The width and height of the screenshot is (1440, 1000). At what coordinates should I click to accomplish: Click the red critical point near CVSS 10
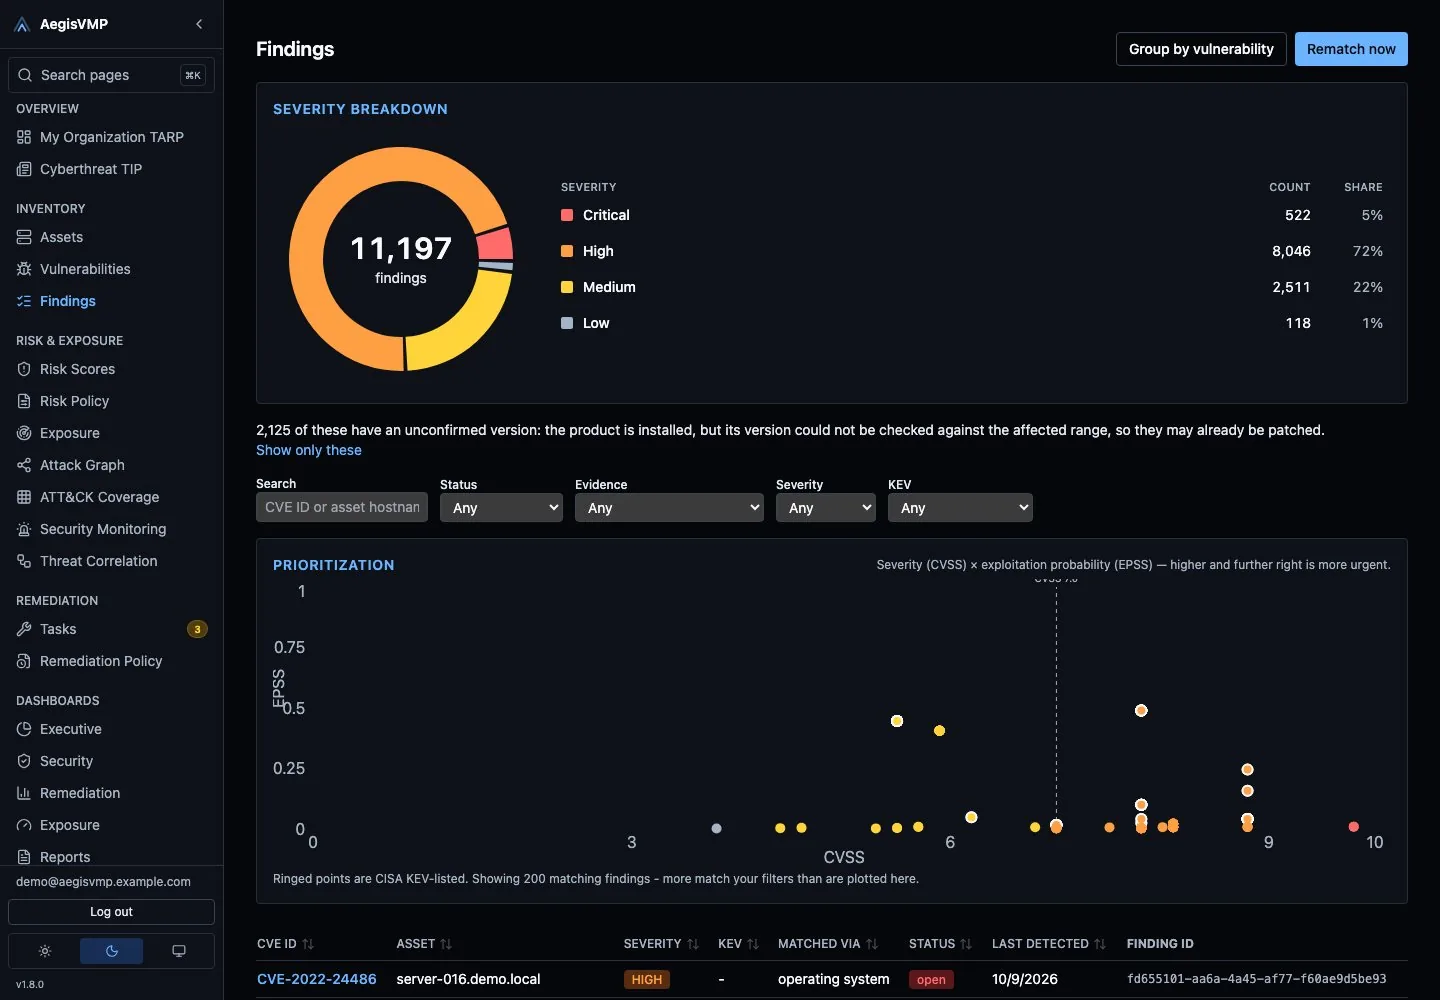(1354, 827)
